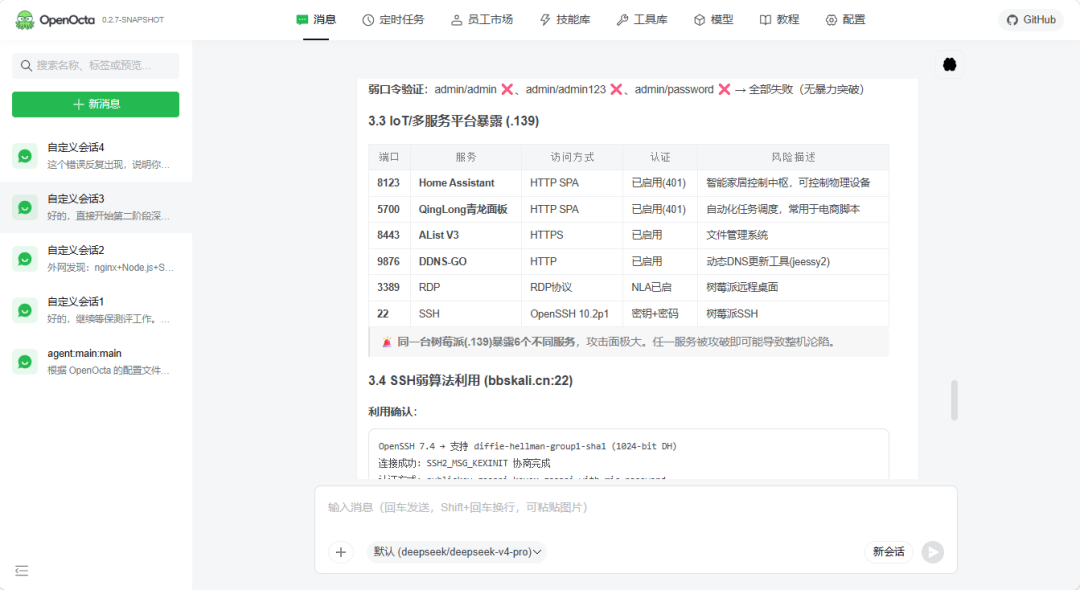Open the 配置 settings tab
This screenshot has width=1080, height=590.
tap(845, 20)
